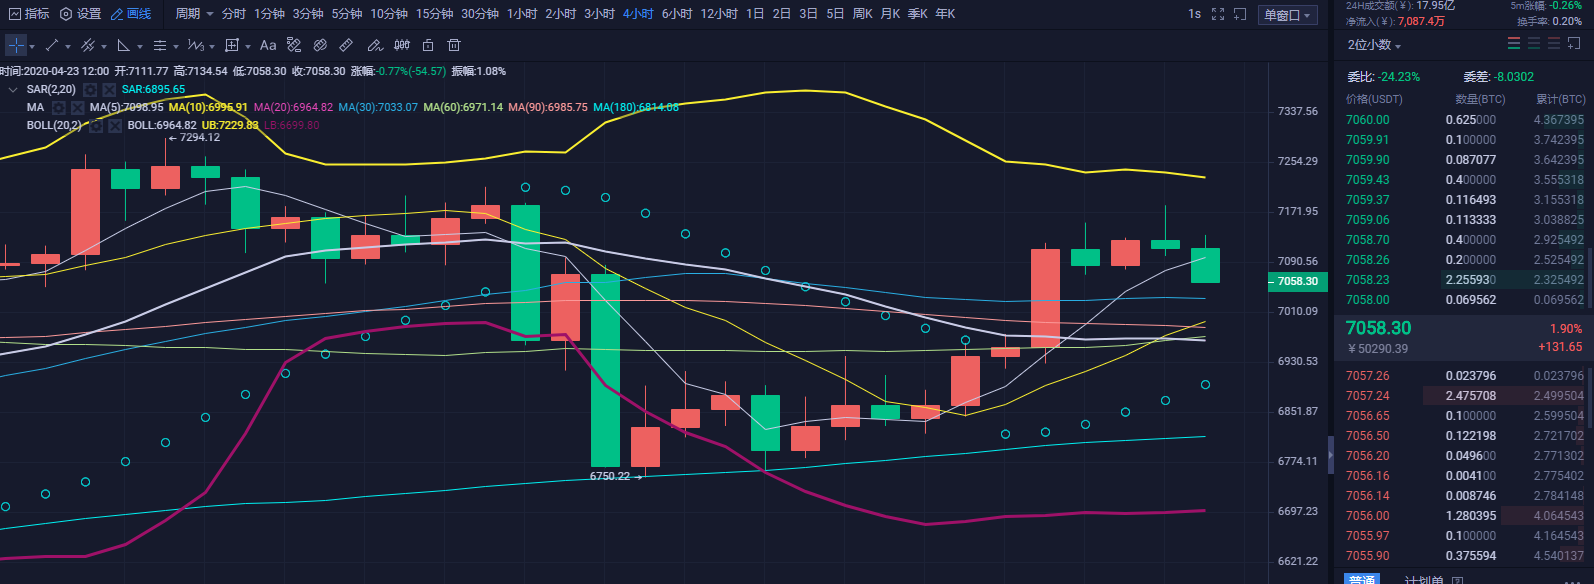Remove the BOLL indicator with X
Image resolution: width=1594 pixels, height=584 pixels.
coord(115,126)
